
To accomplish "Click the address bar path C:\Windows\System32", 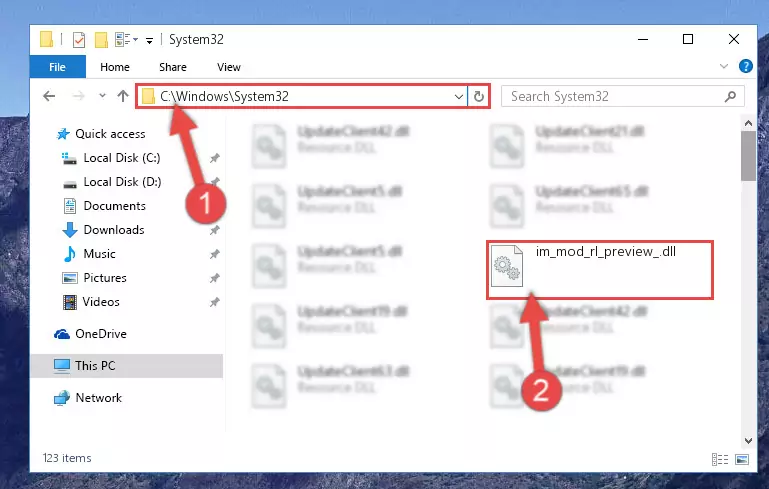I will tap(224, 96).
